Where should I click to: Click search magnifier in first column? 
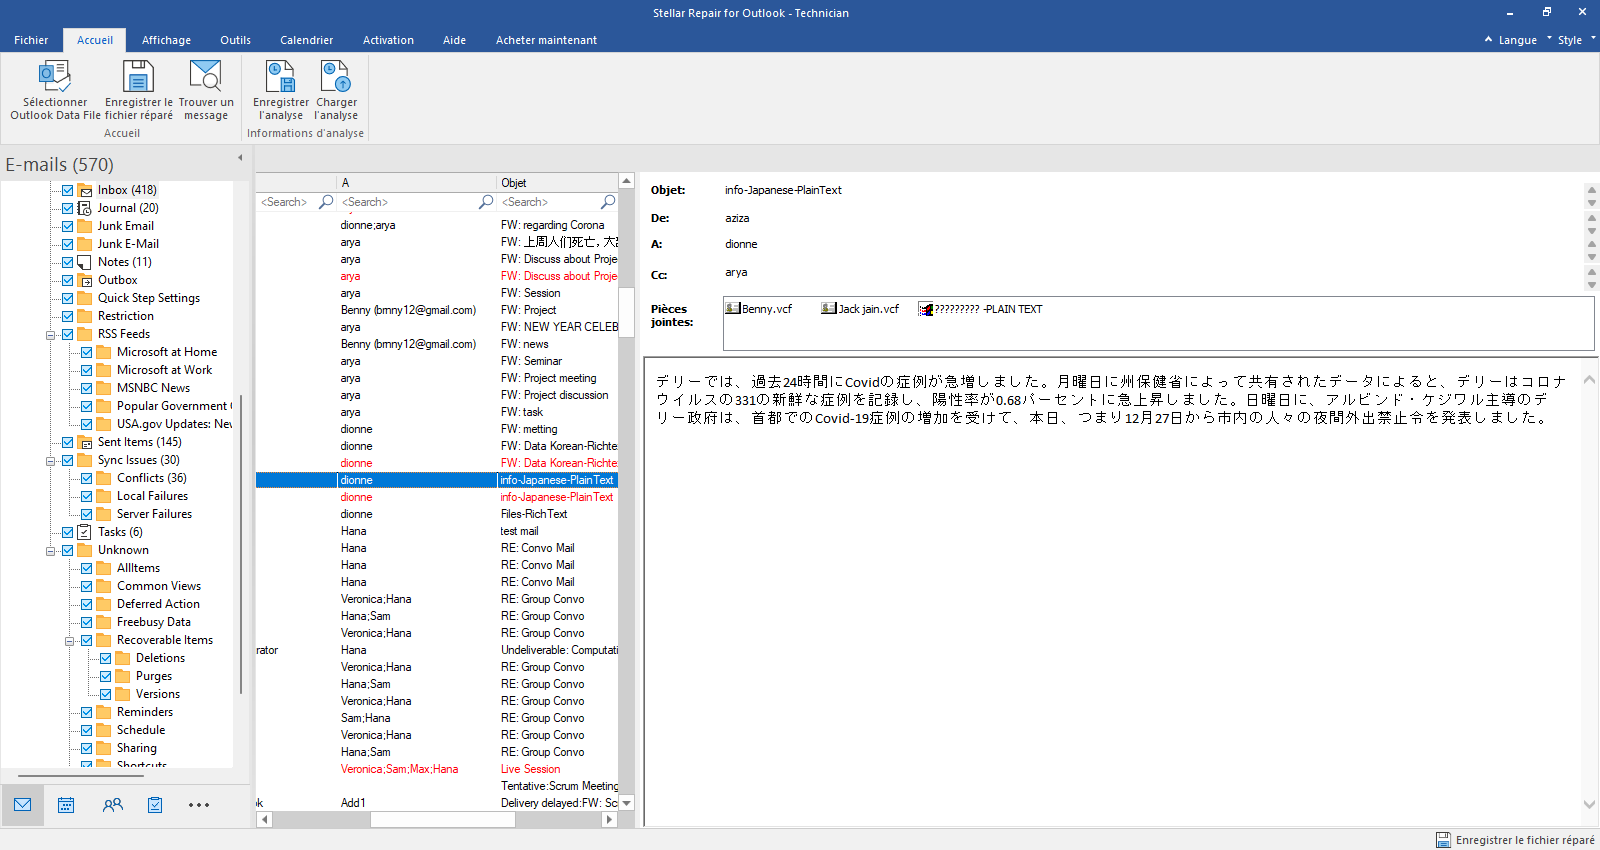[326, 202]
